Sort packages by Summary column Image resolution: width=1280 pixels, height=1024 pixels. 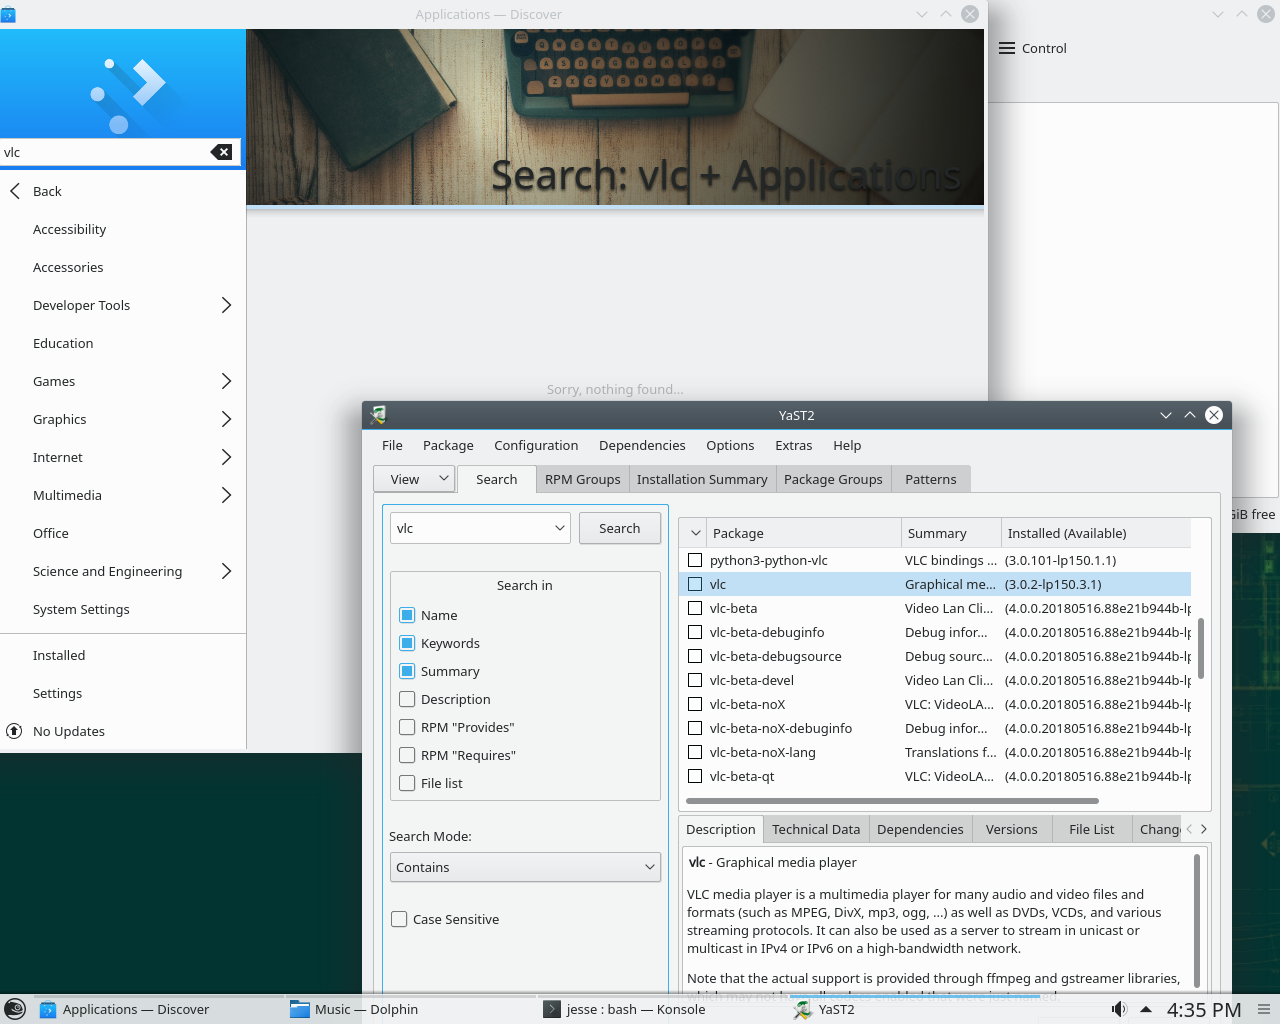click(x=951, y=533)
